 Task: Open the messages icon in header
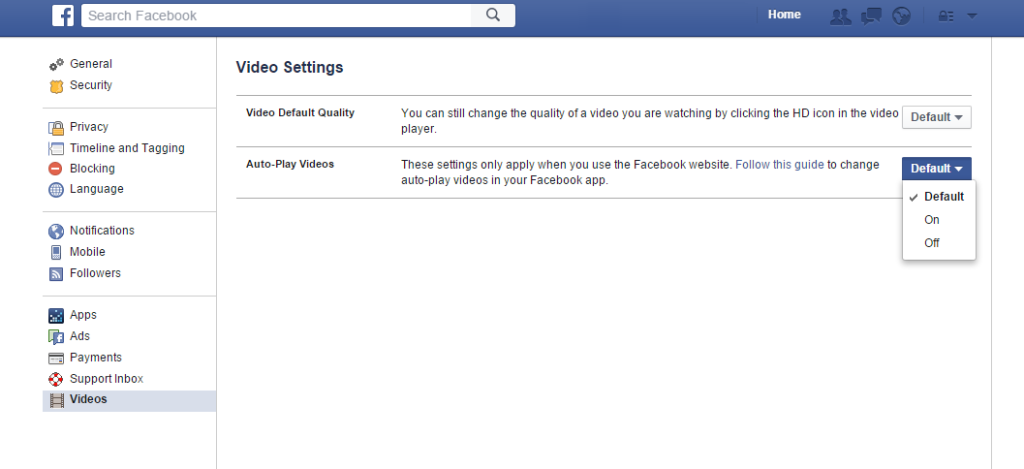click(871, 16)
